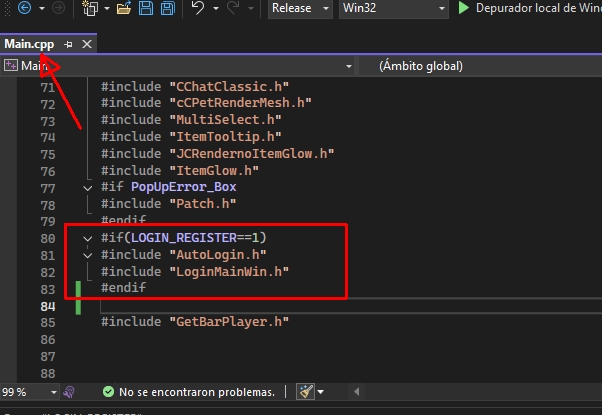The width and height of the screenshot is (602, 415).
Task: Click the GetBarPlayer.h include line
Action: coord(195,322)
